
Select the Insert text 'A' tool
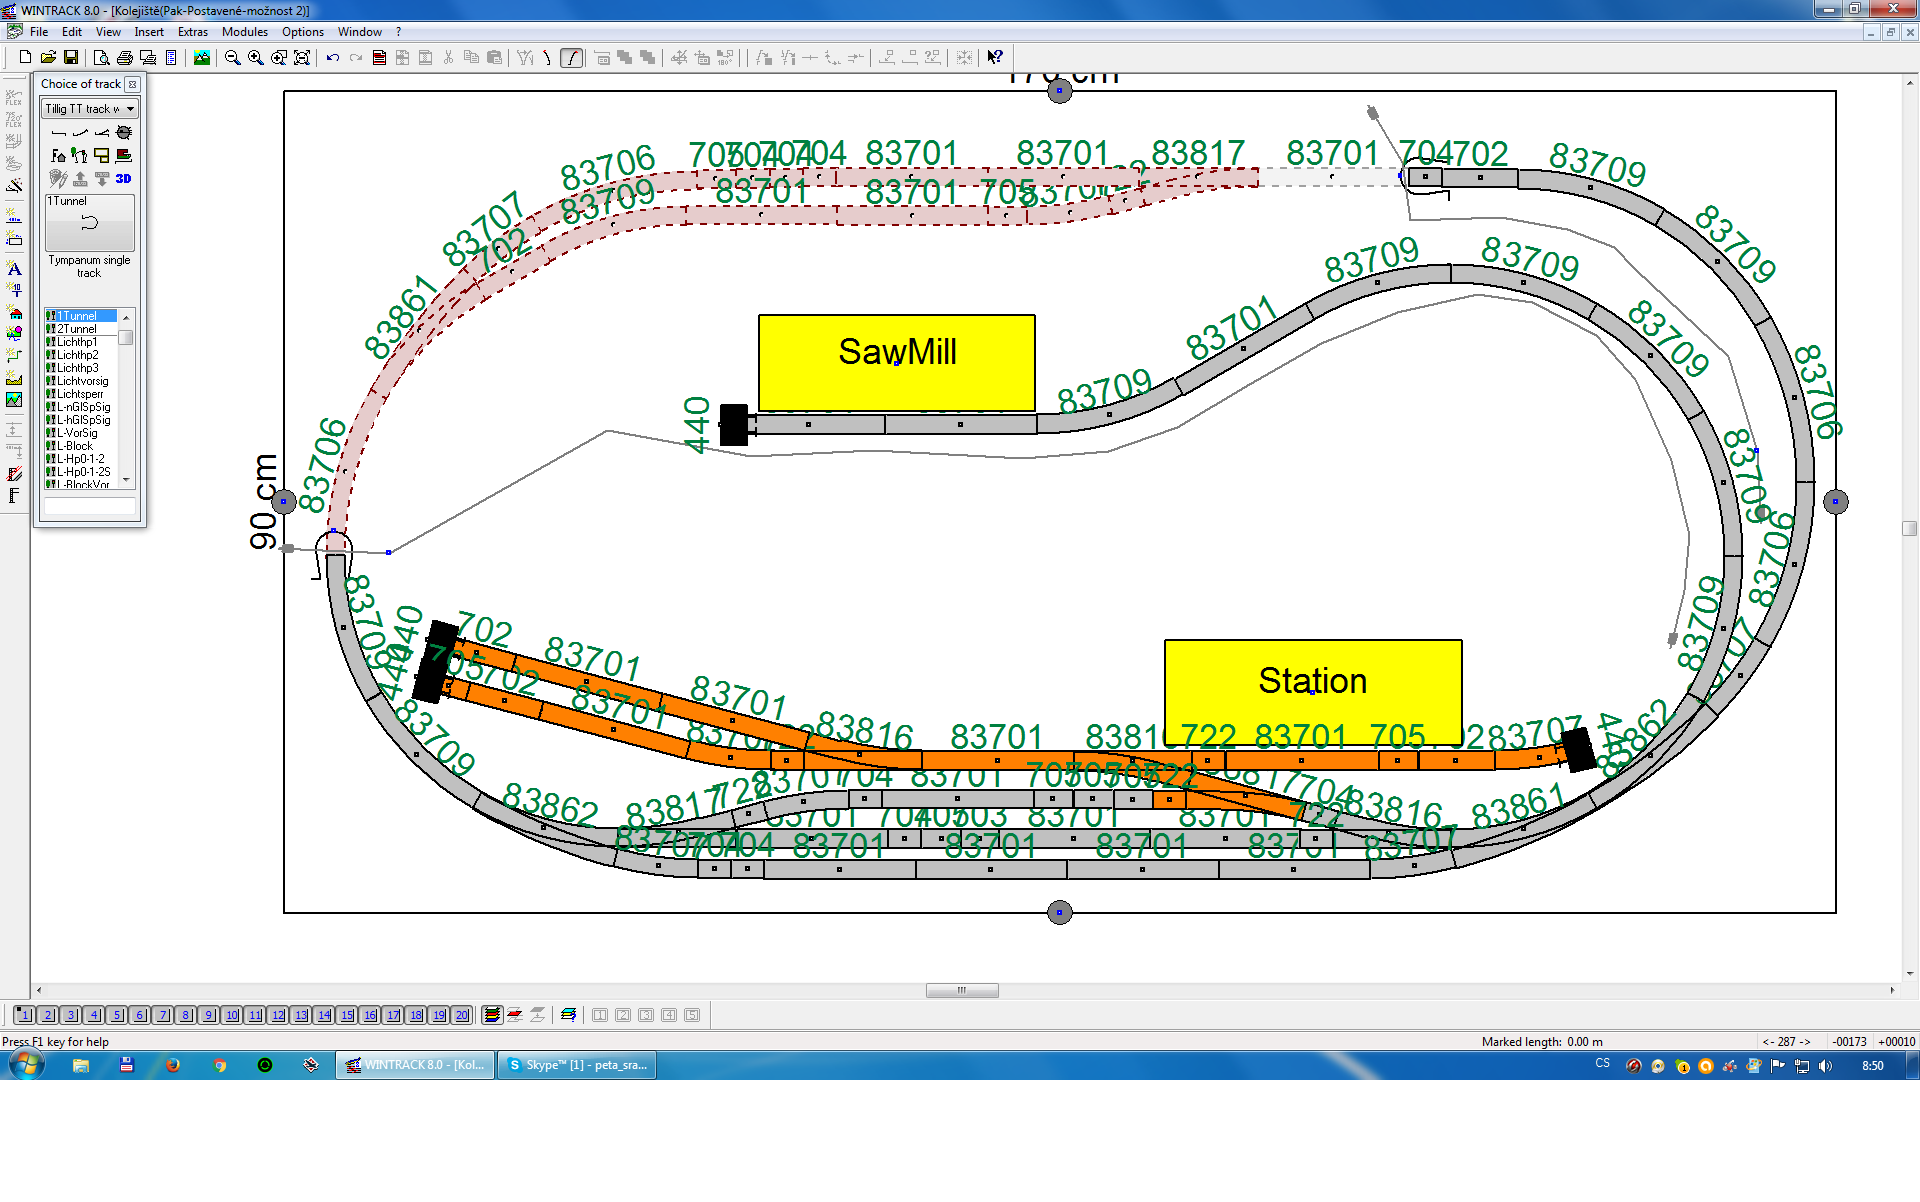point(14,268)
